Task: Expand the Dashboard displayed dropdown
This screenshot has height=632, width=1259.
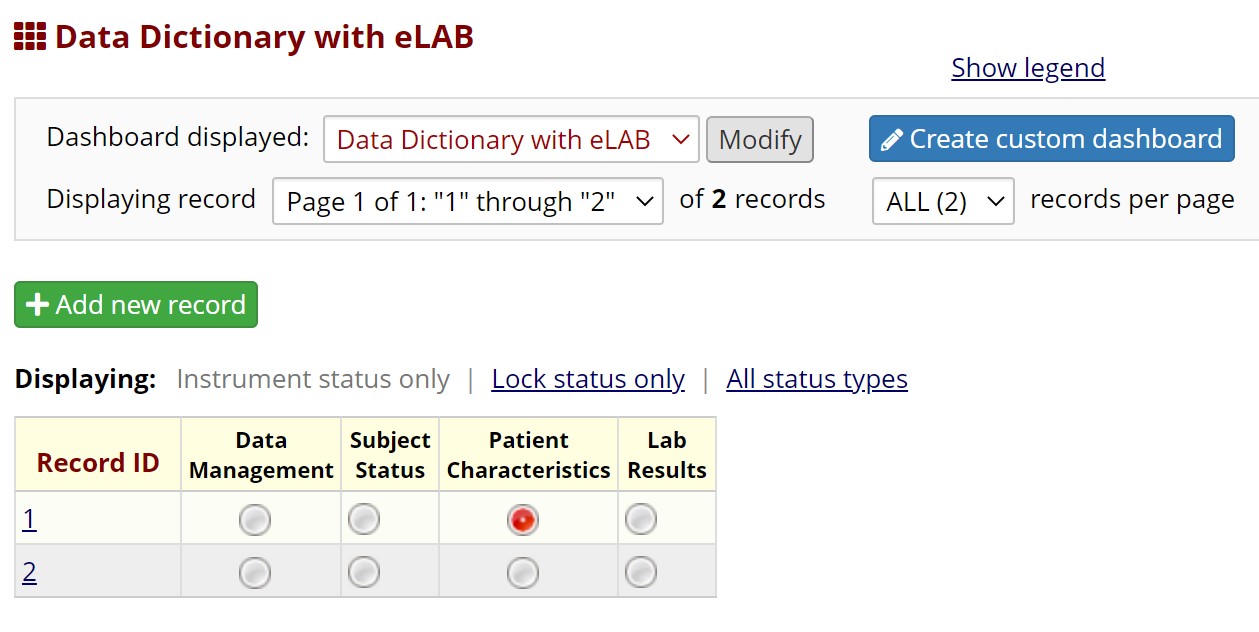Action: point(511,139)
